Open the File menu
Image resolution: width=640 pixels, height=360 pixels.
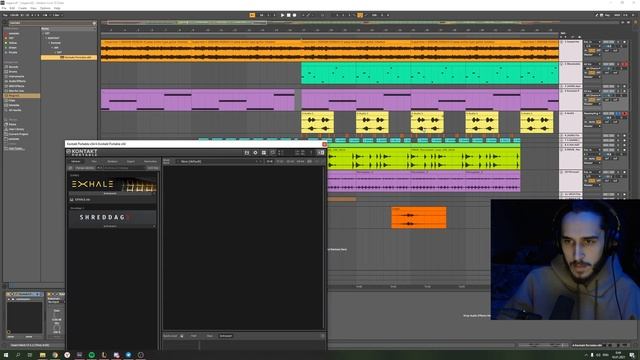coord(4,8)
